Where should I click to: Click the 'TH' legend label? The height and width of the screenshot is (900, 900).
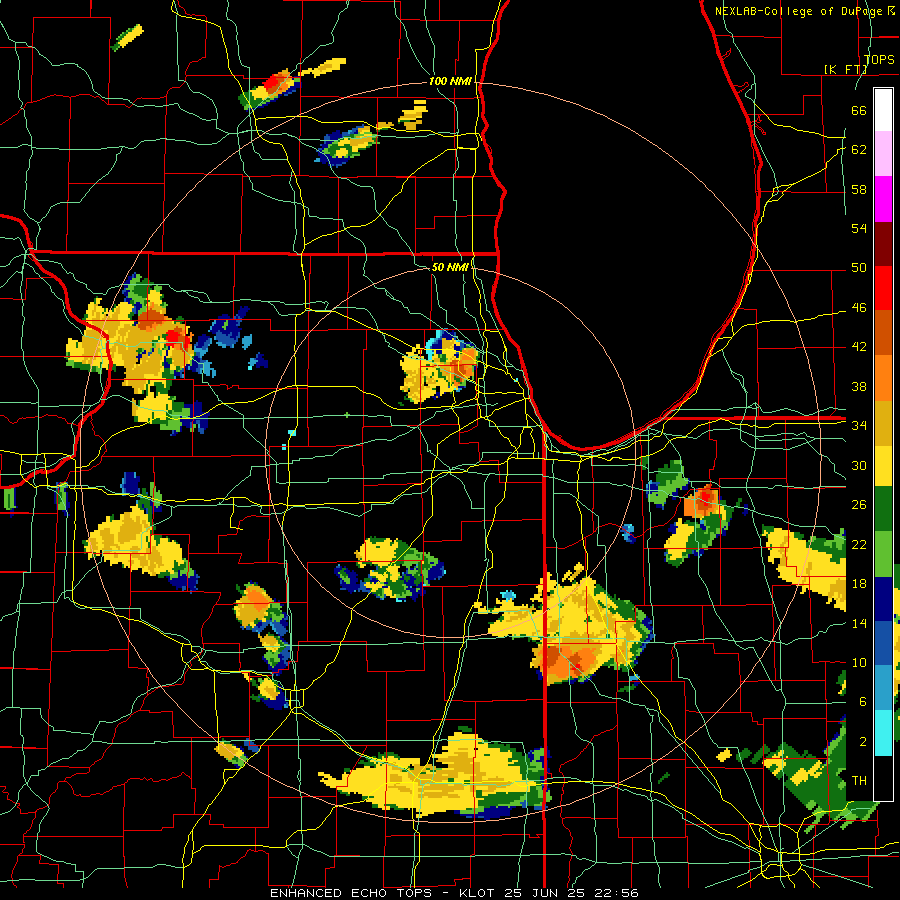pos(859,781)
